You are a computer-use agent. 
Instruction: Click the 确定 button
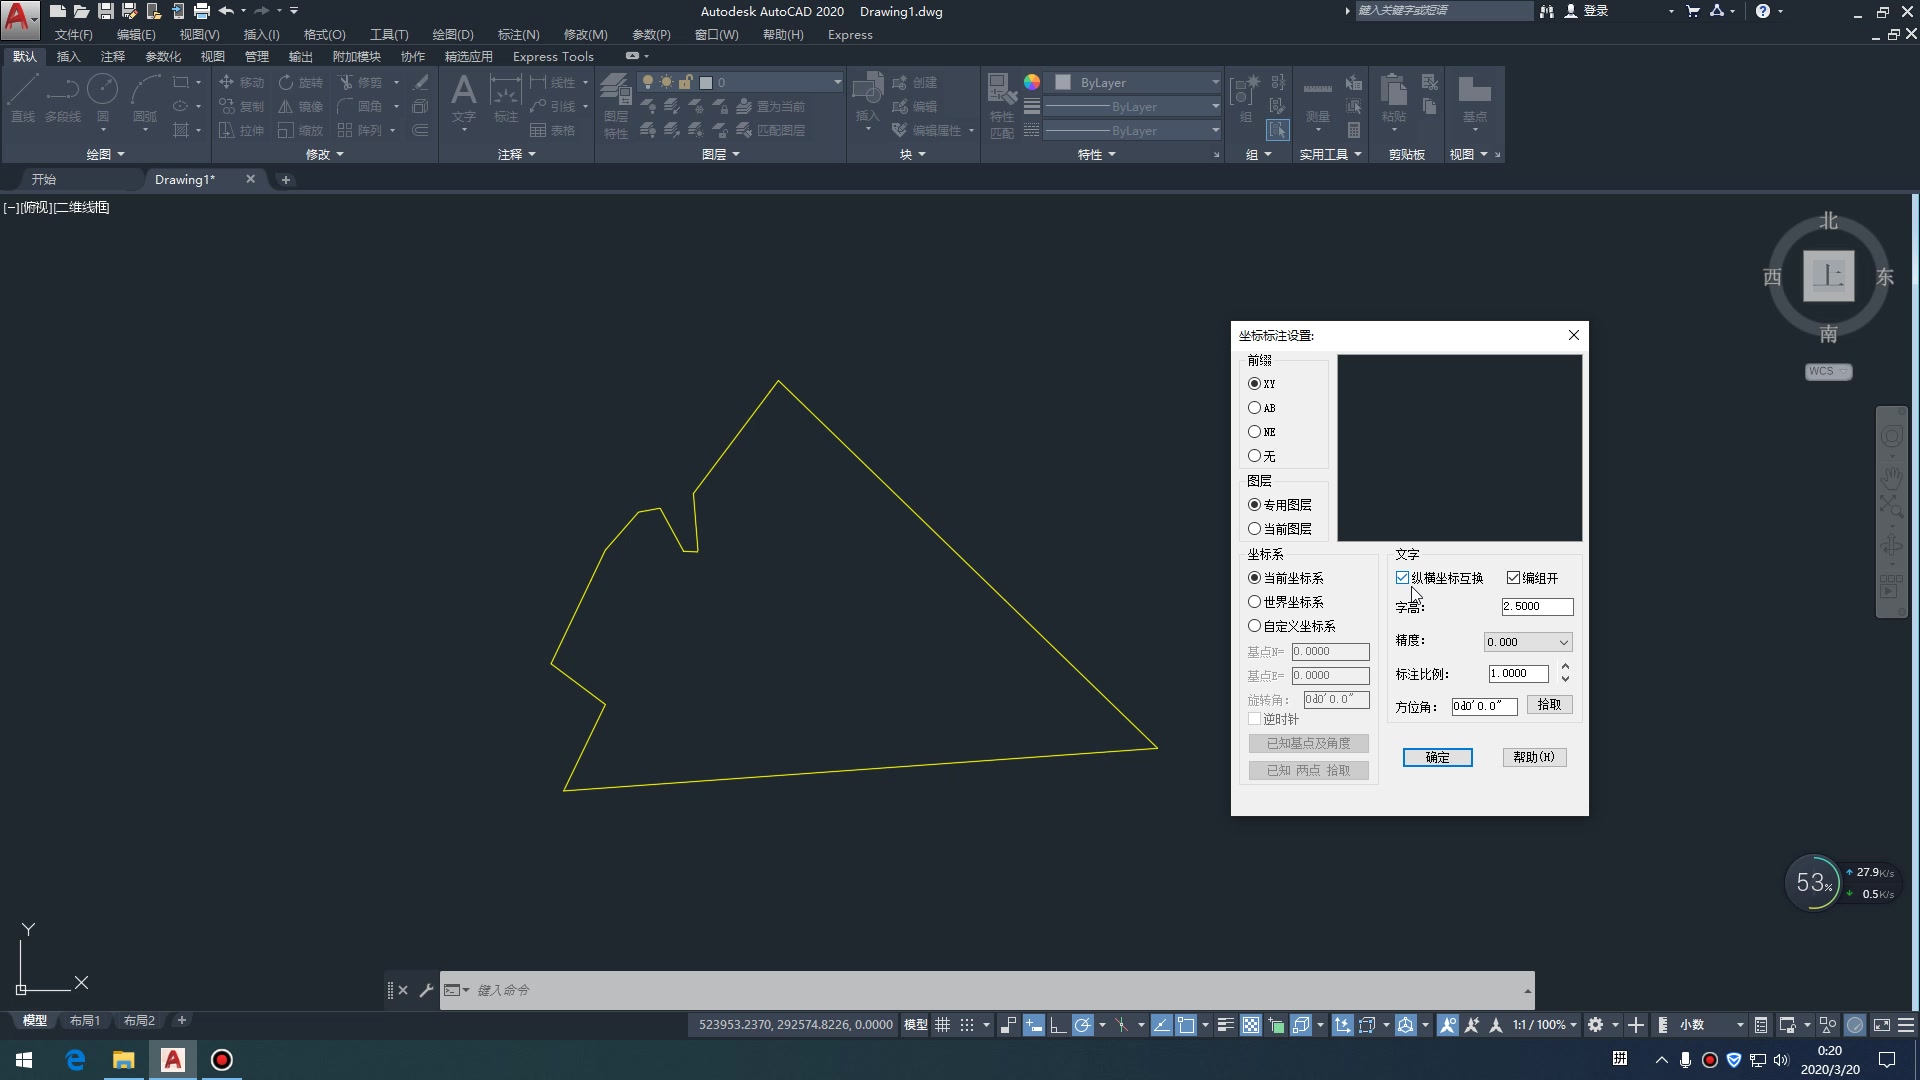1437,757
